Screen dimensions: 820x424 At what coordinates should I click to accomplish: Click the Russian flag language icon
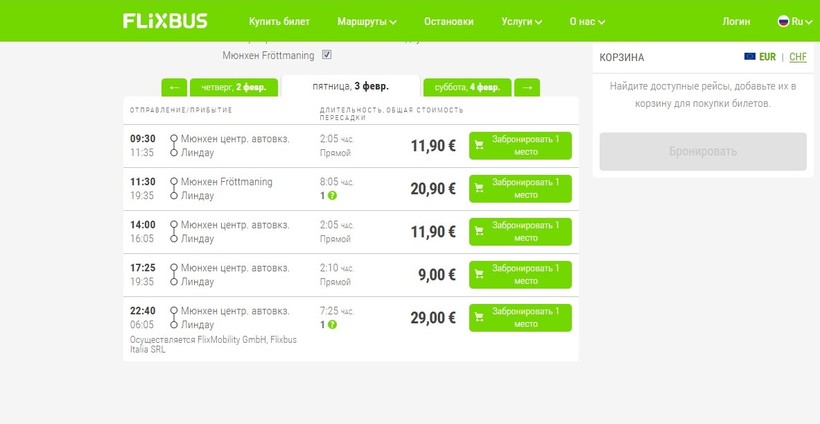coord(784,21)
